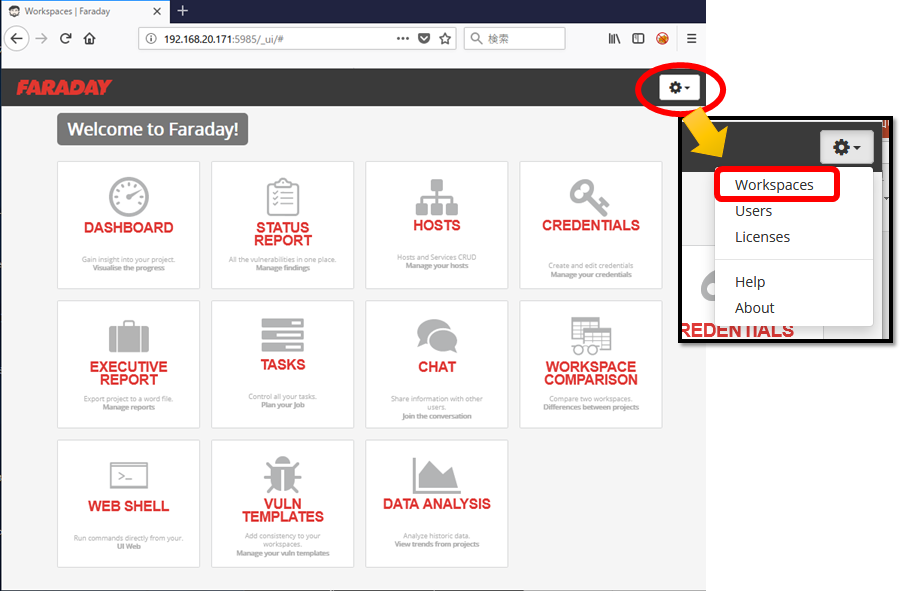Click the HOSTS title link
The height and width of the screenshot is (591, 902).
click(x=437, y=226)
